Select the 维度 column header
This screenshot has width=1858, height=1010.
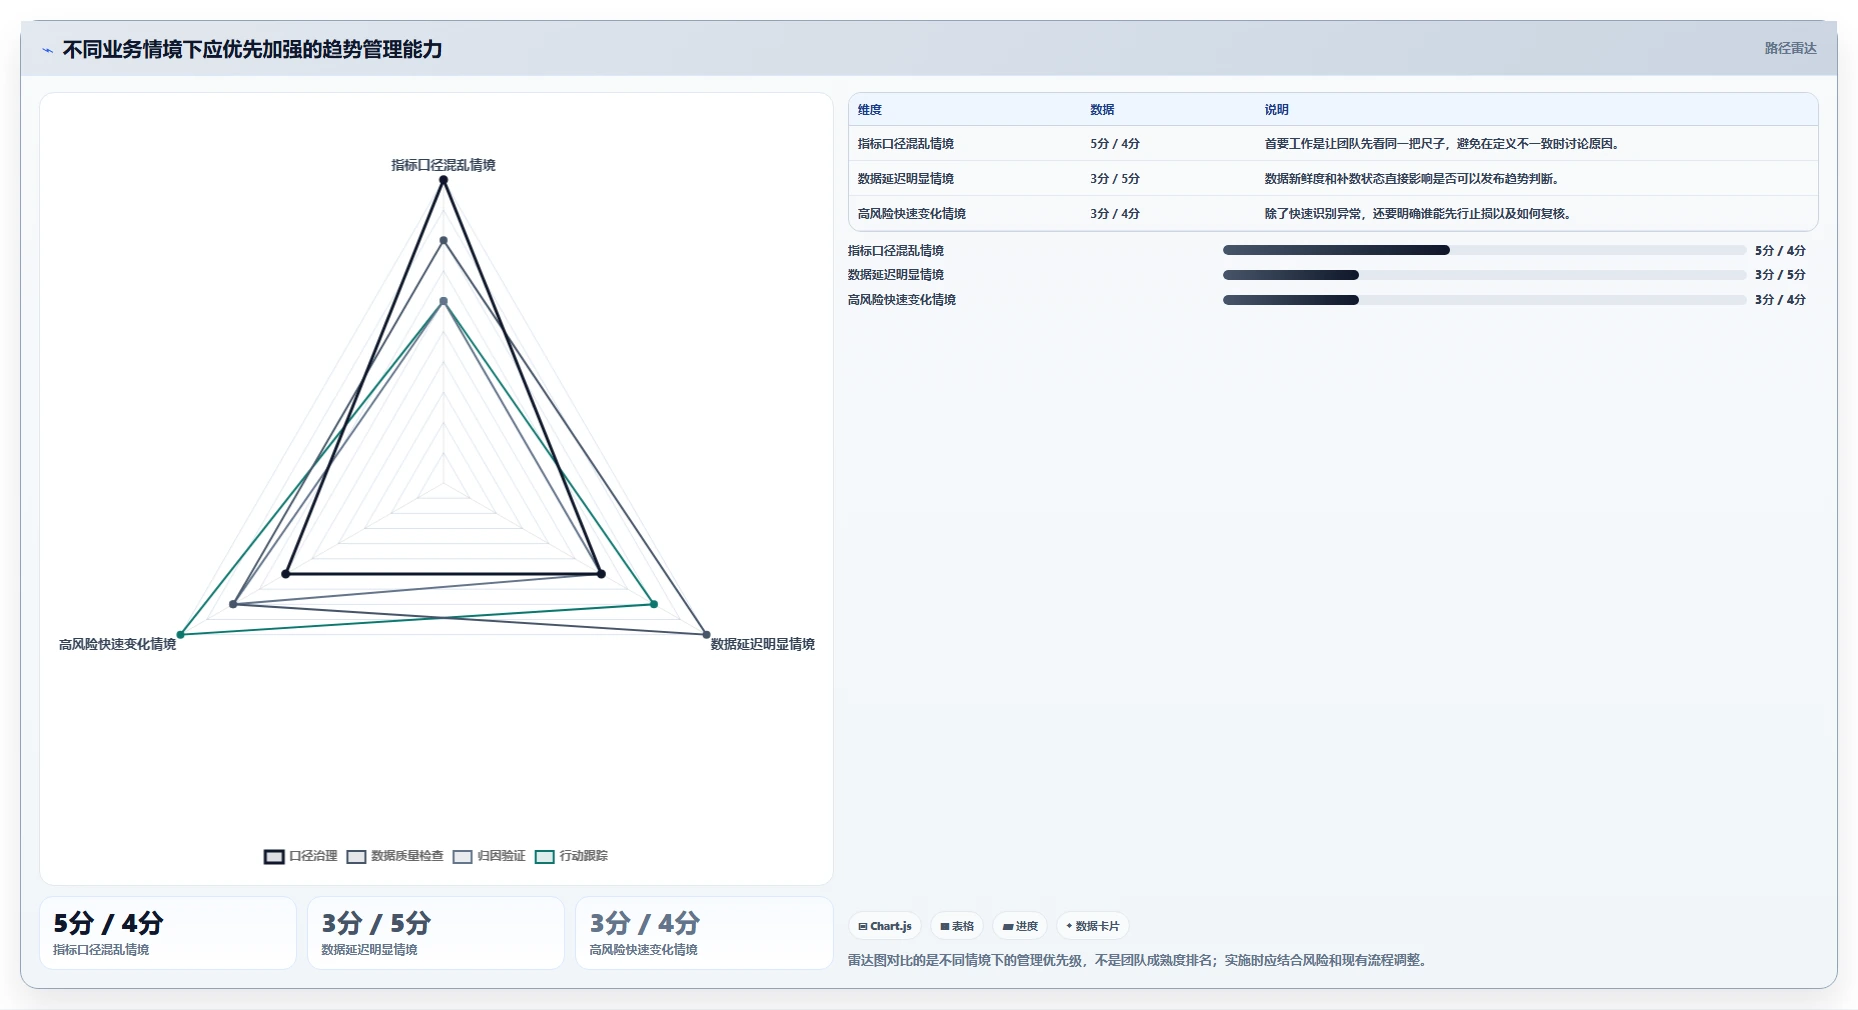[870, 110]
